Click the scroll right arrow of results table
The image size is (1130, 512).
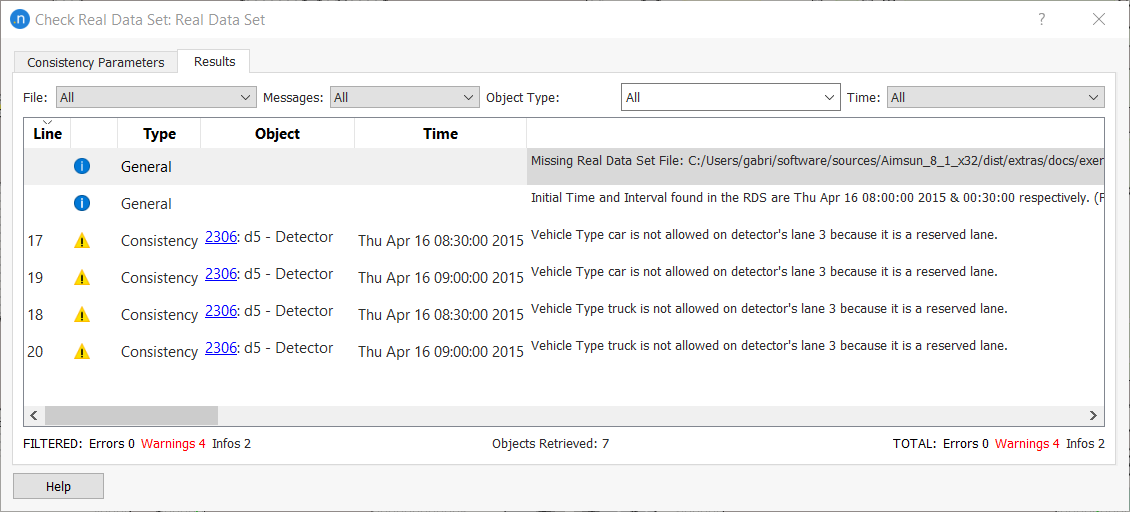click(x=1093, y=415)
